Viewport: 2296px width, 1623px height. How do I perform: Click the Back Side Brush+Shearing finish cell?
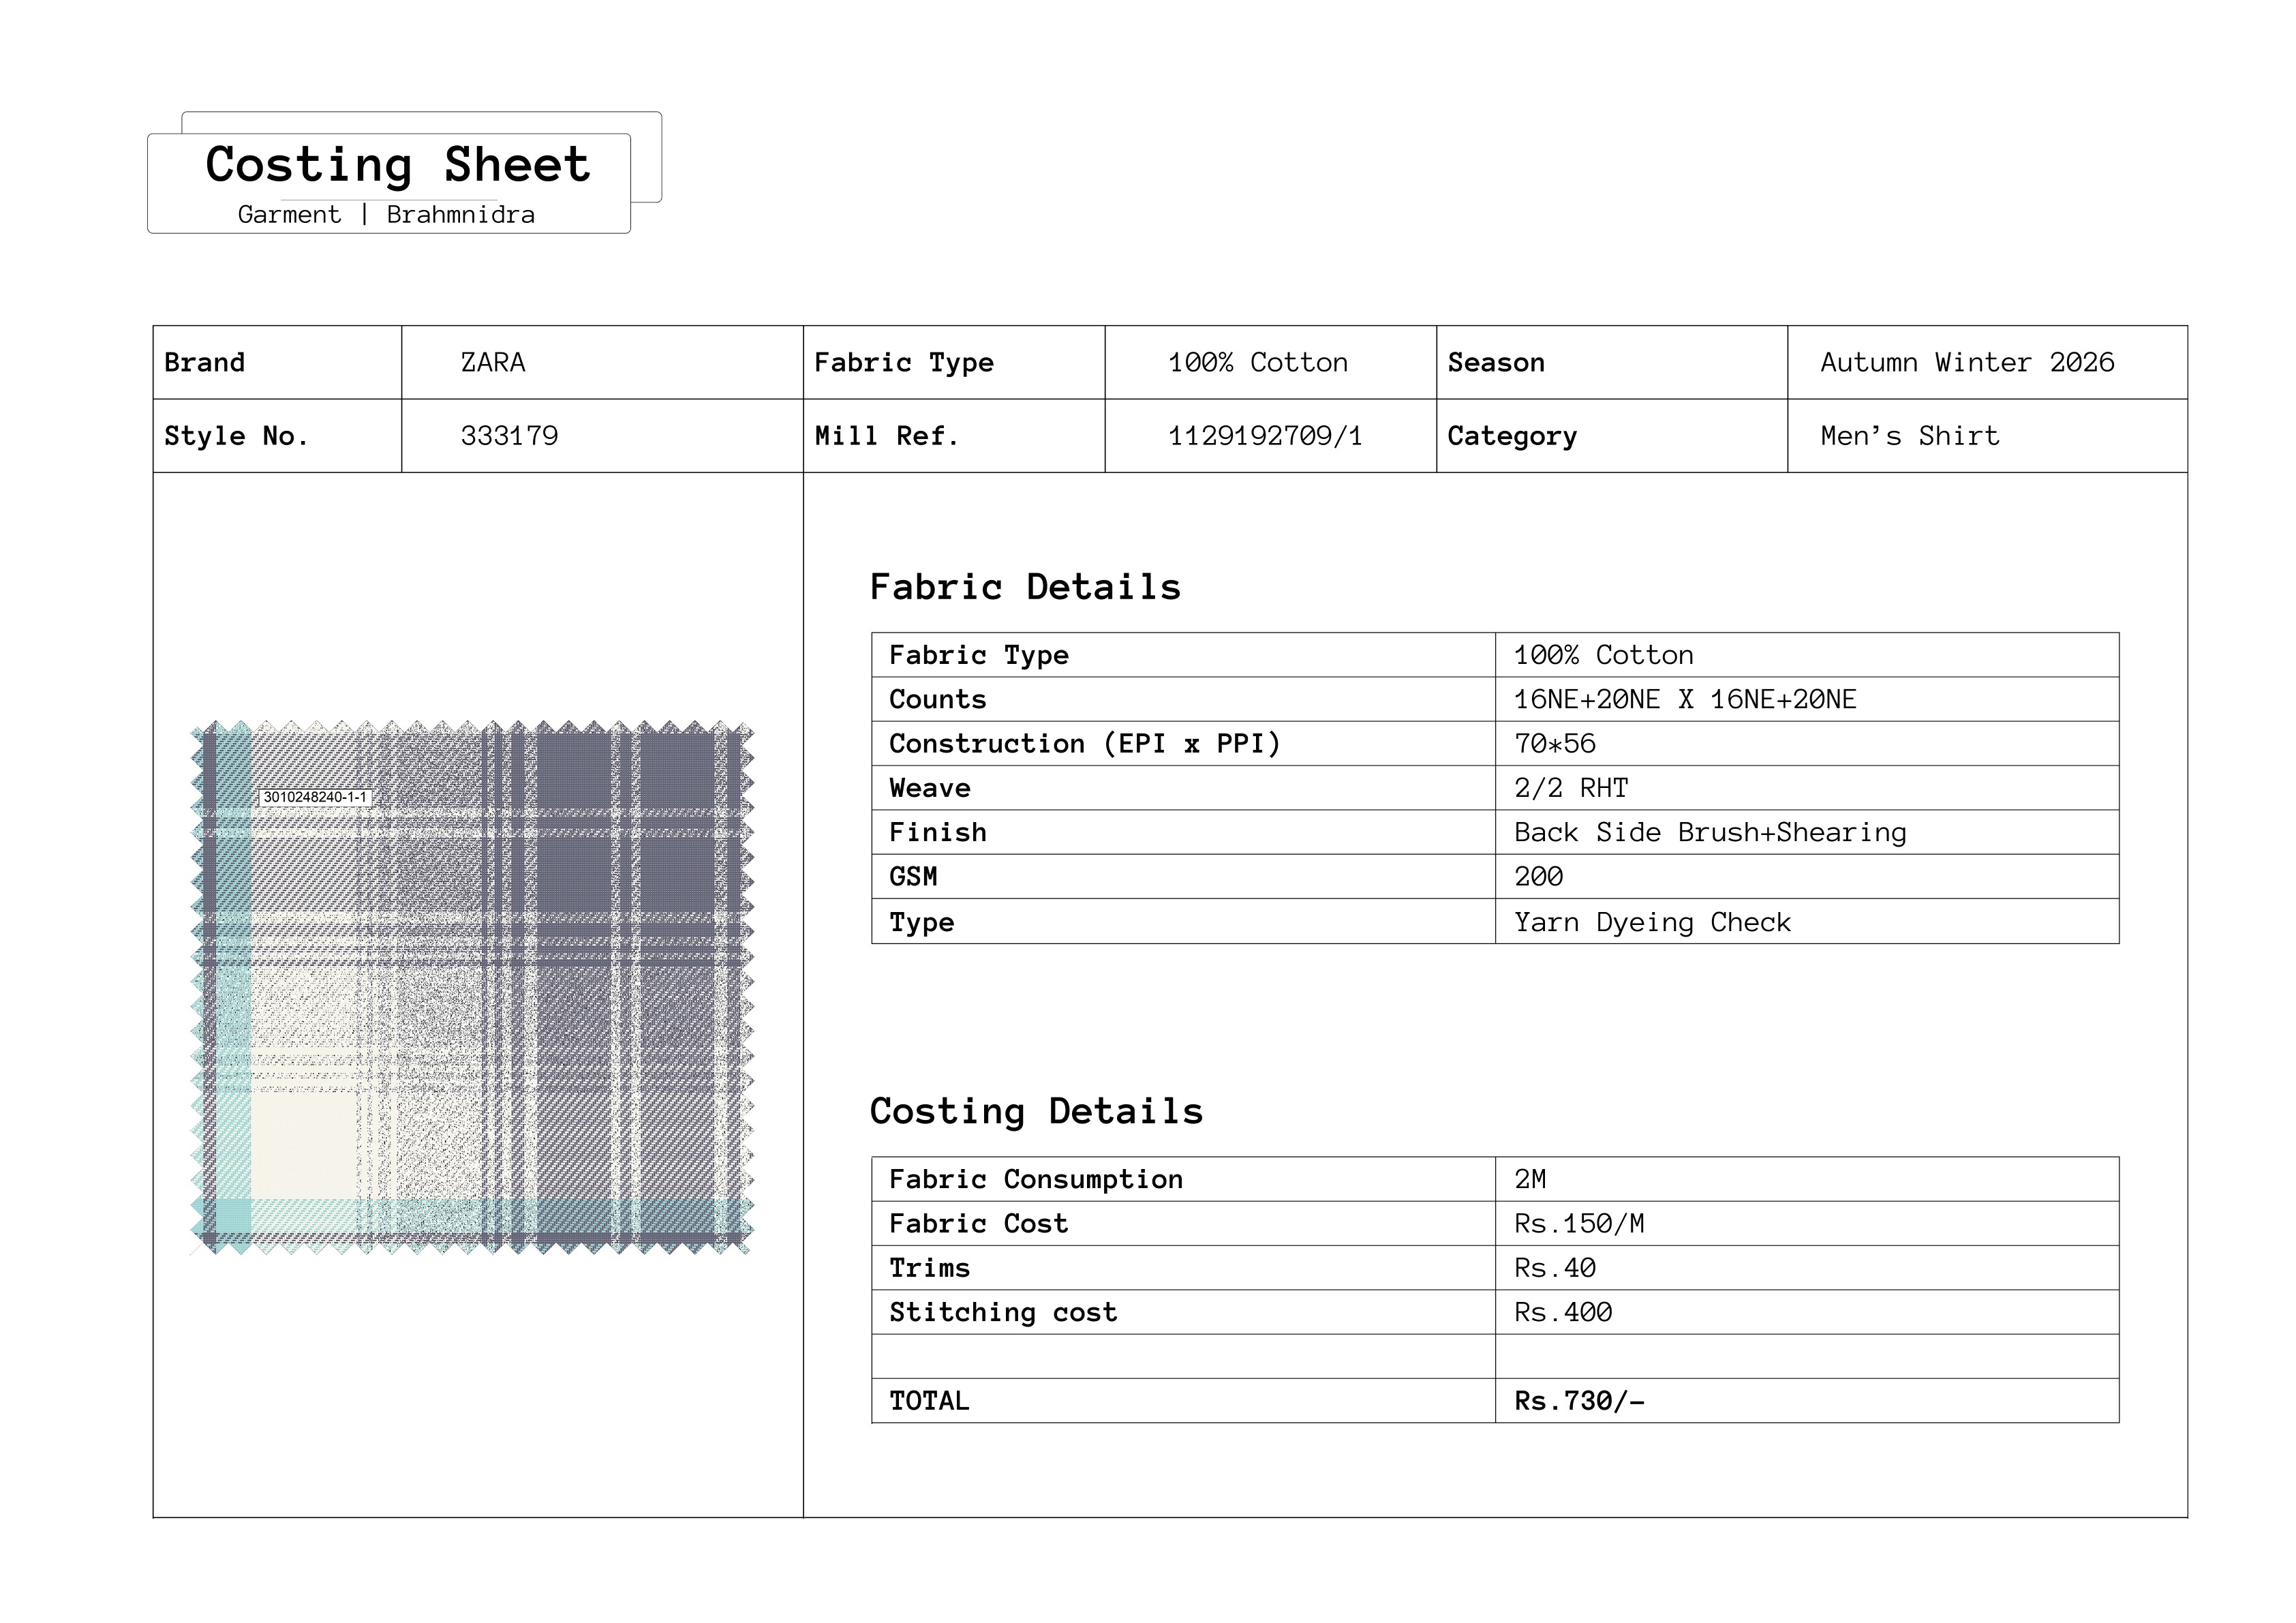coord(1709,832)
